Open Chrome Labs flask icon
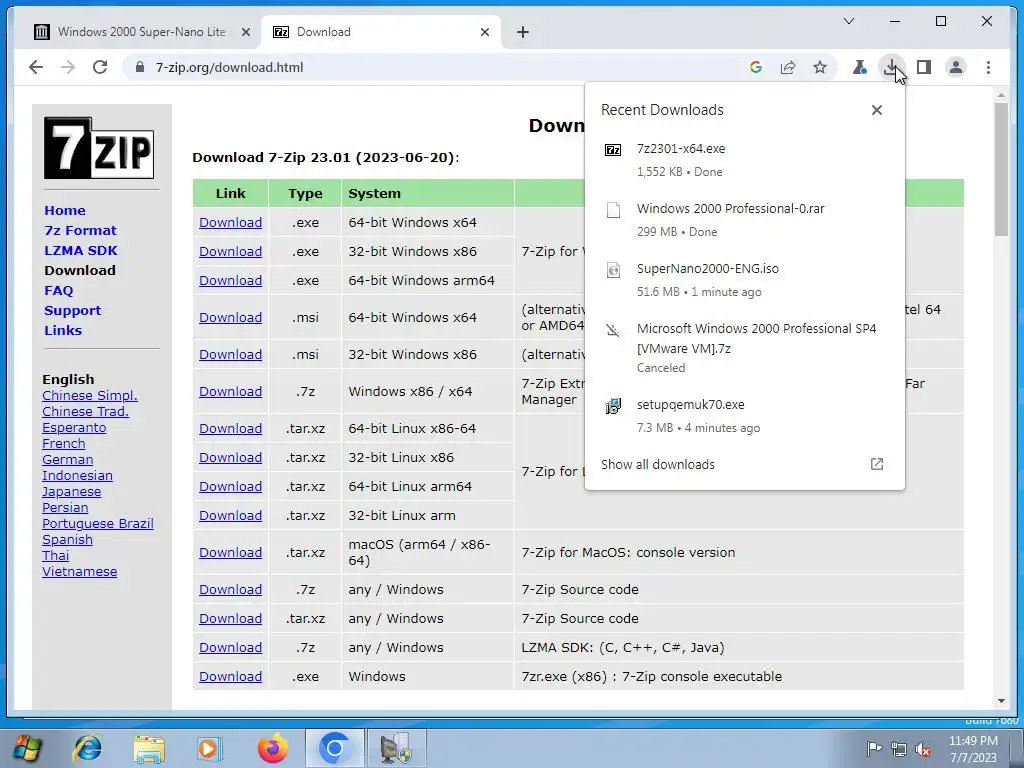 coord(859,67)
